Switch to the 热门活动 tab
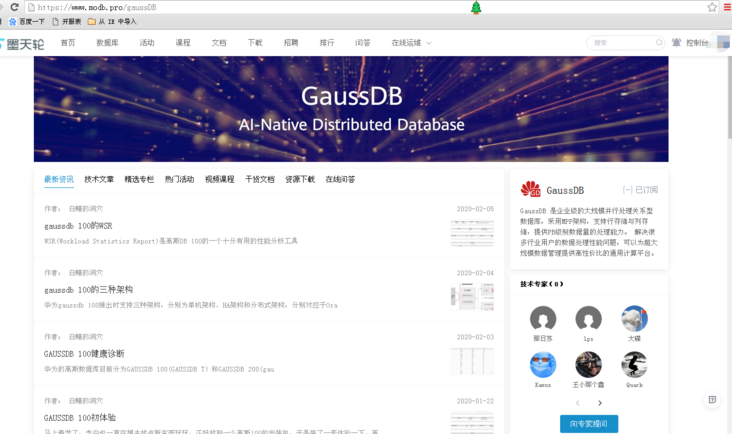 tap(179, 179)
